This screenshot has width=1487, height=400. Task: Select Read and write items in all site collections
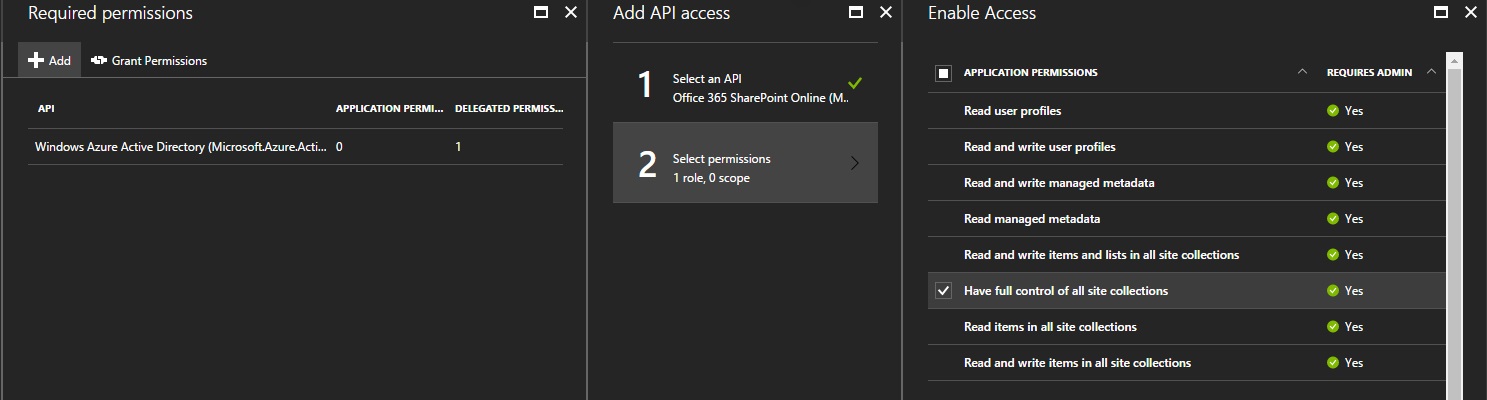pos(1187,363)
